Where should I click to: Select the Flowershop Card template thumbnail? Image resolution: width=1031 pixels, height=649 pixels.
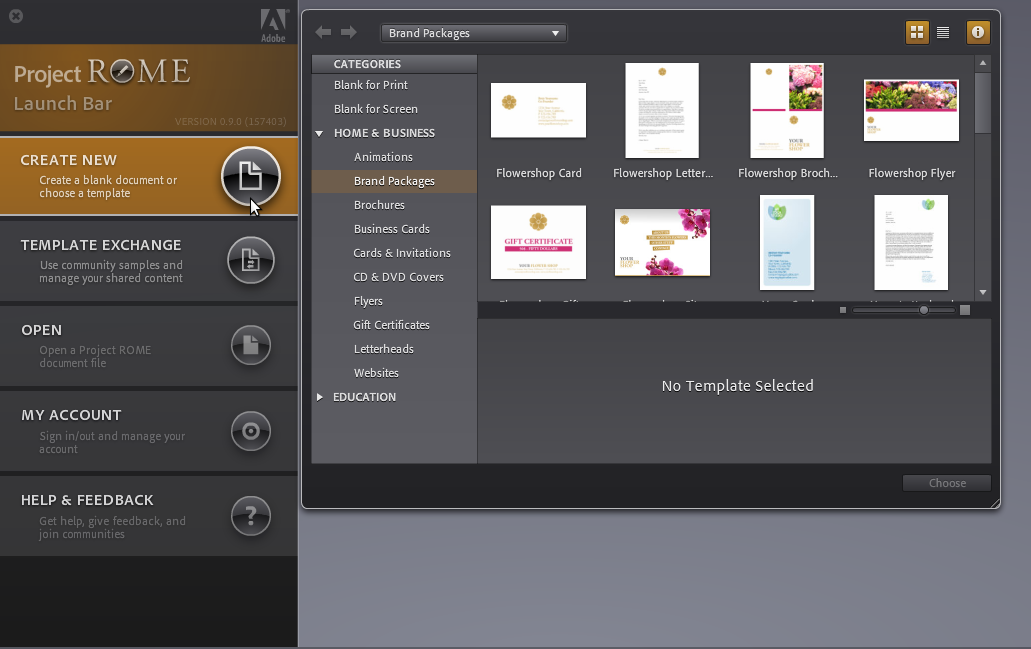point(539,110)
